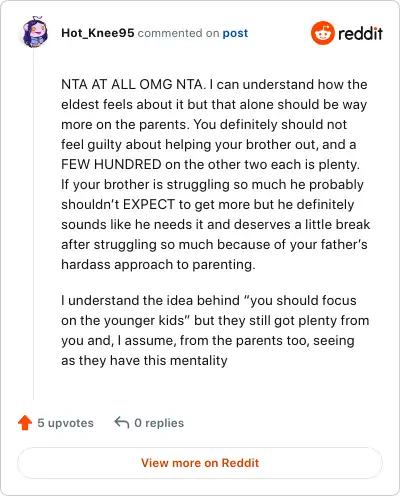Click the 'commented on' text in header
The height and width of the screenshot is (496, 400).
[x=178, y=33]
